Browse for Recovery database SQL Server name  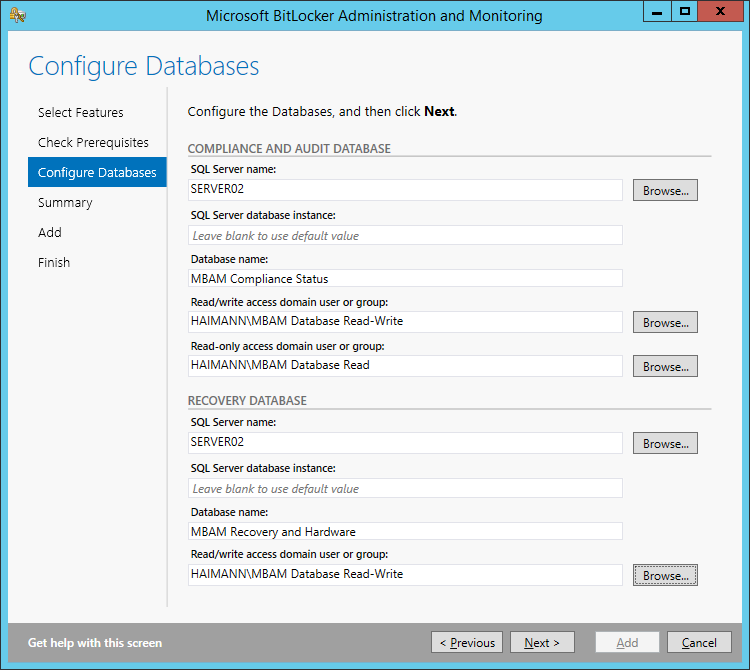(x=665, y=443)
